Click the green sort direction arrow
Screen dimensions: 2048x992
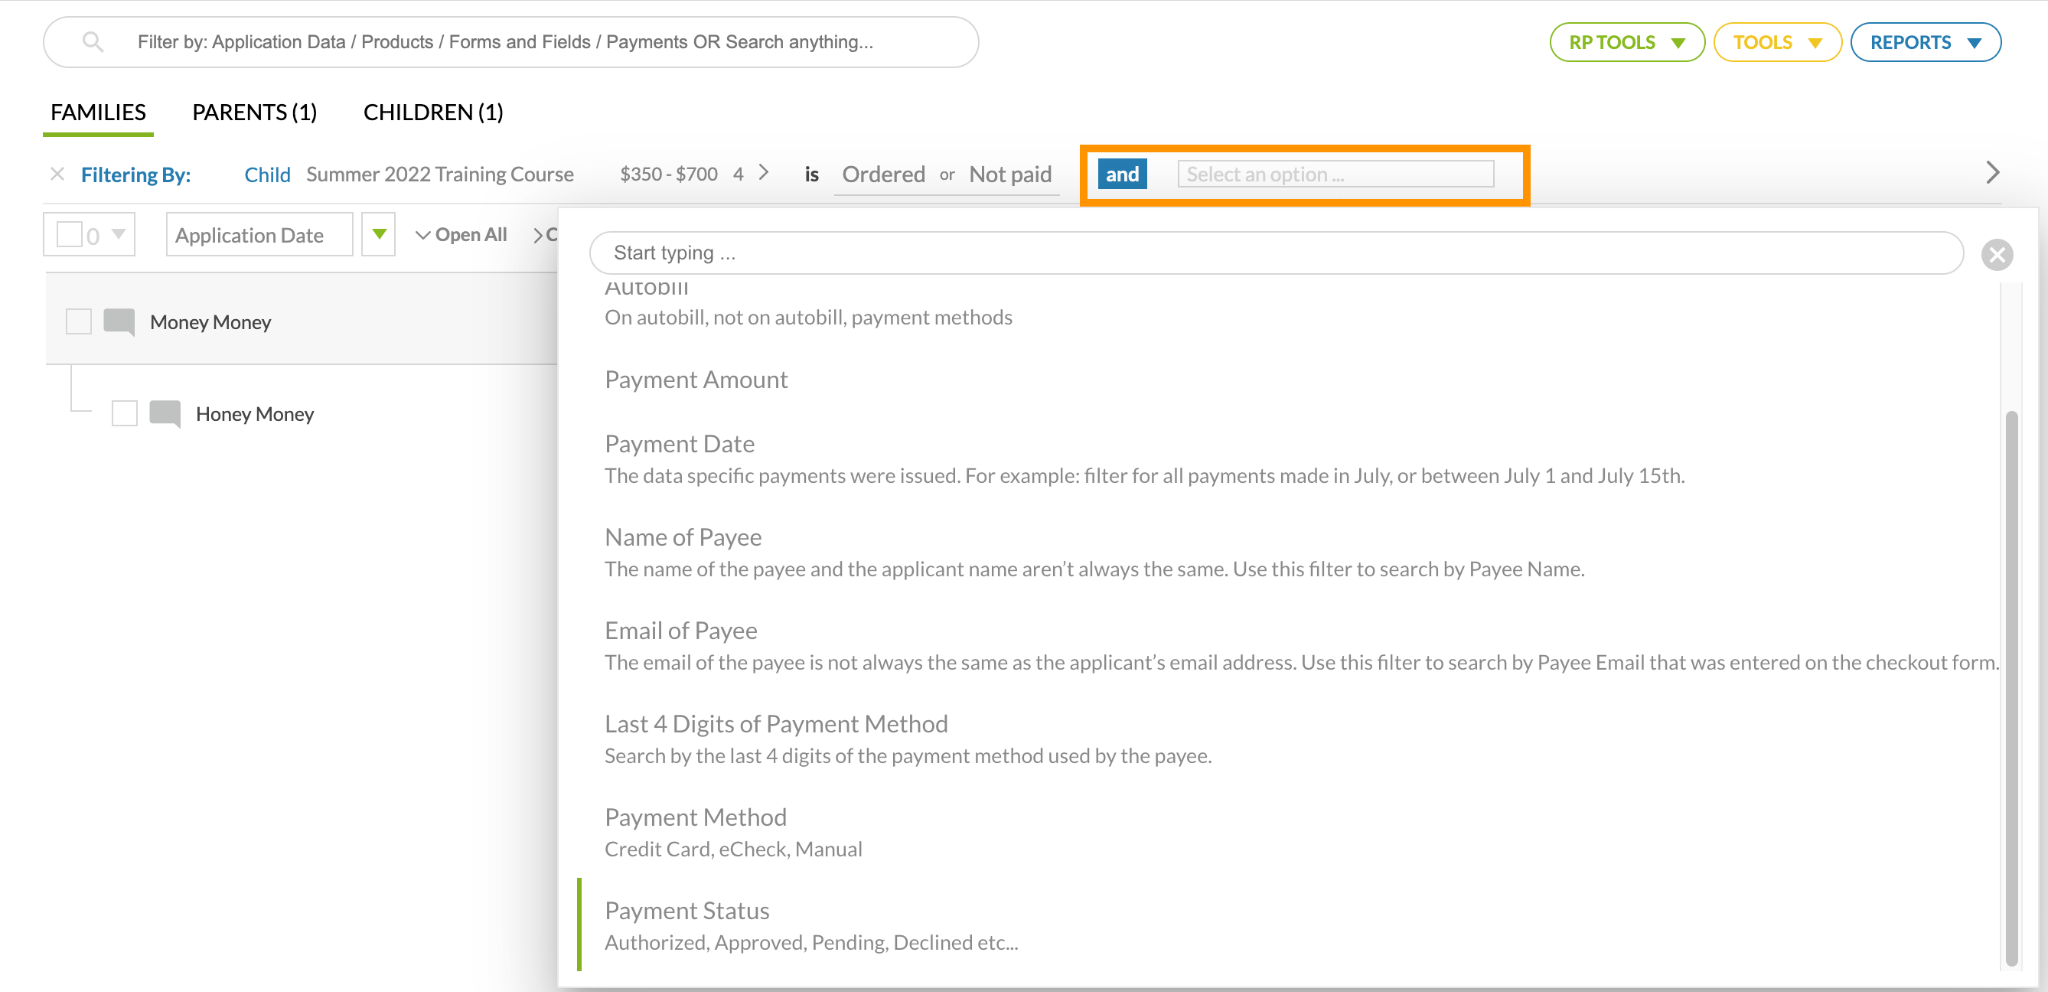pos(379,235)
